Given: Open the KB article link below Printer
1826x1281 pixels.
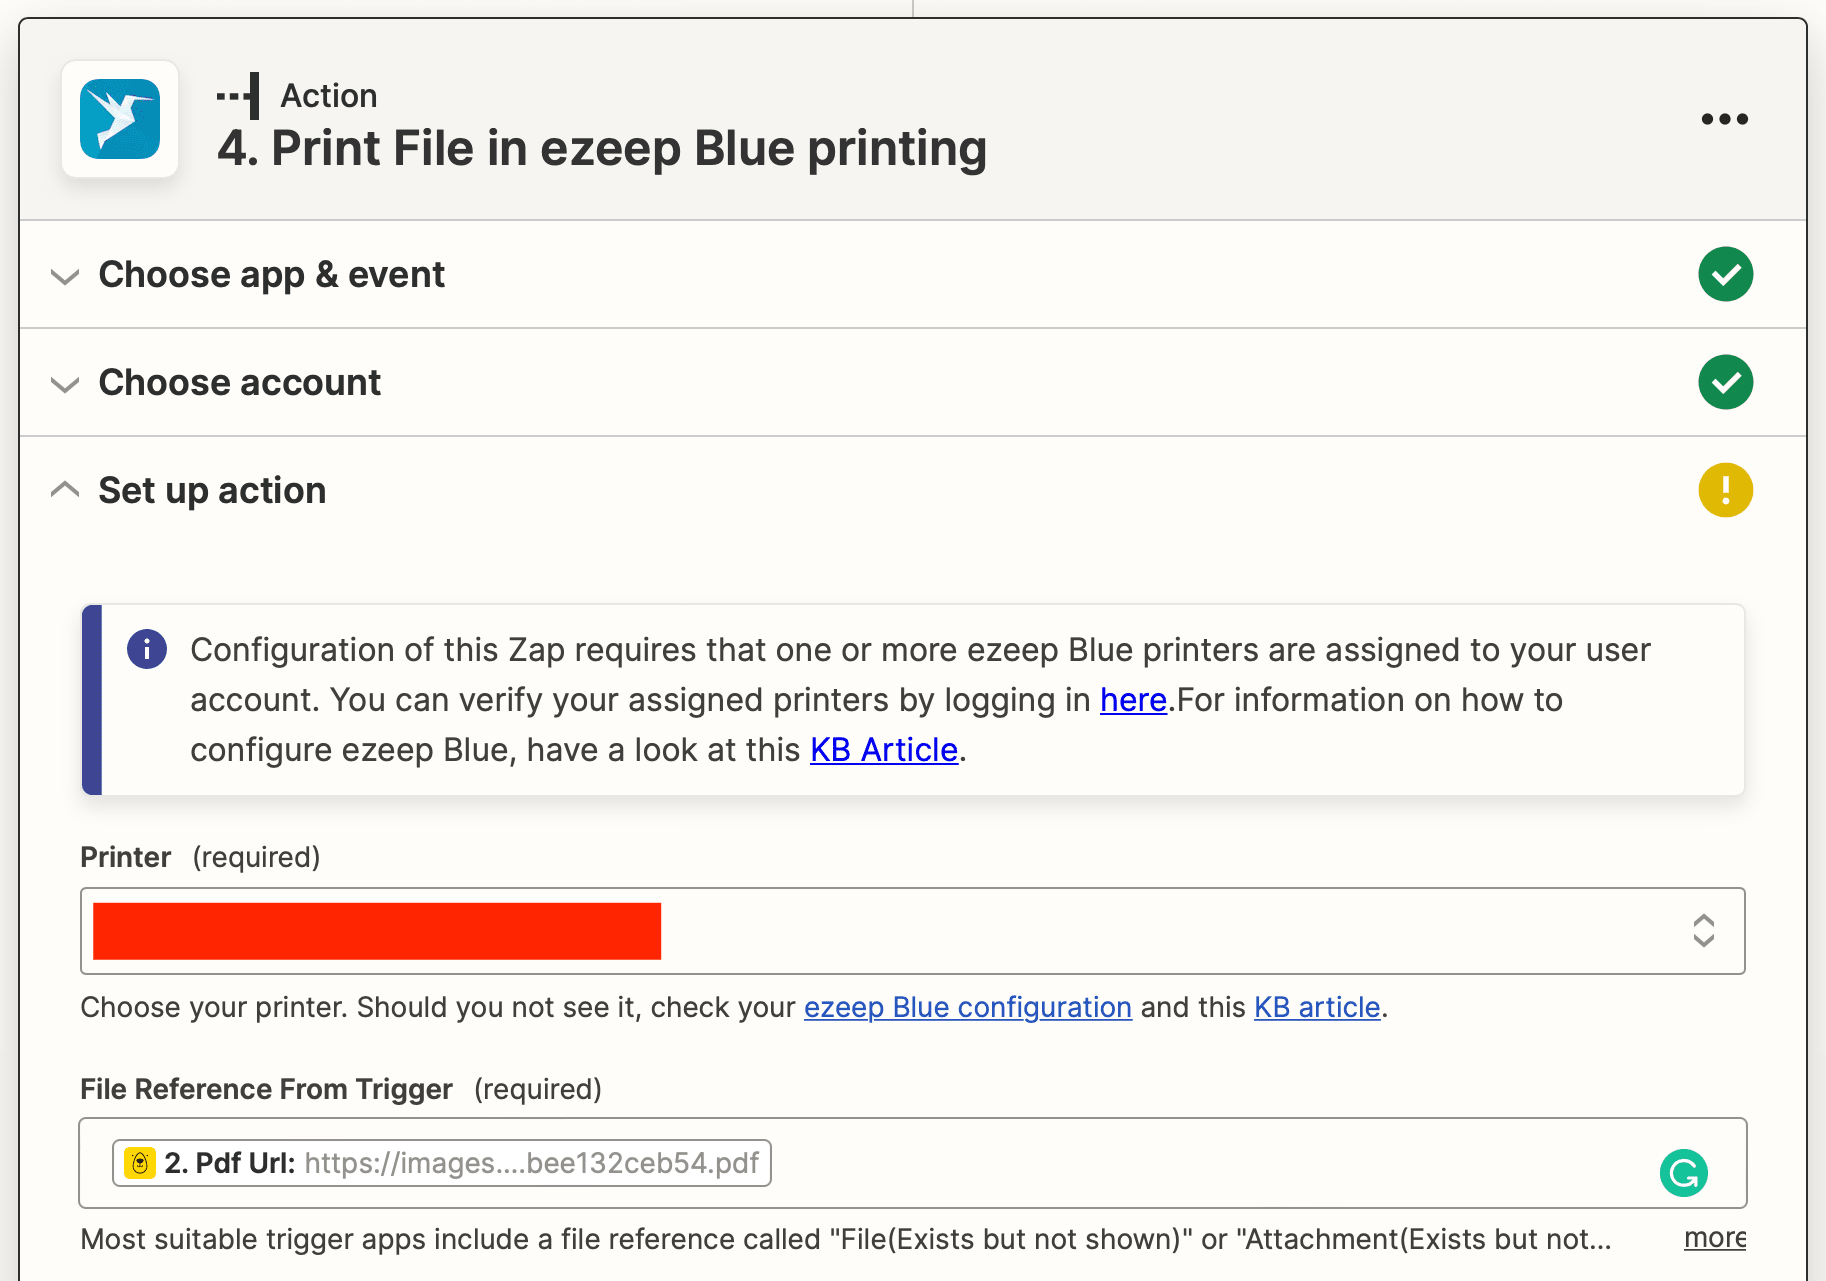Looking at the screenshot, I should (x=1316, y=1007).
